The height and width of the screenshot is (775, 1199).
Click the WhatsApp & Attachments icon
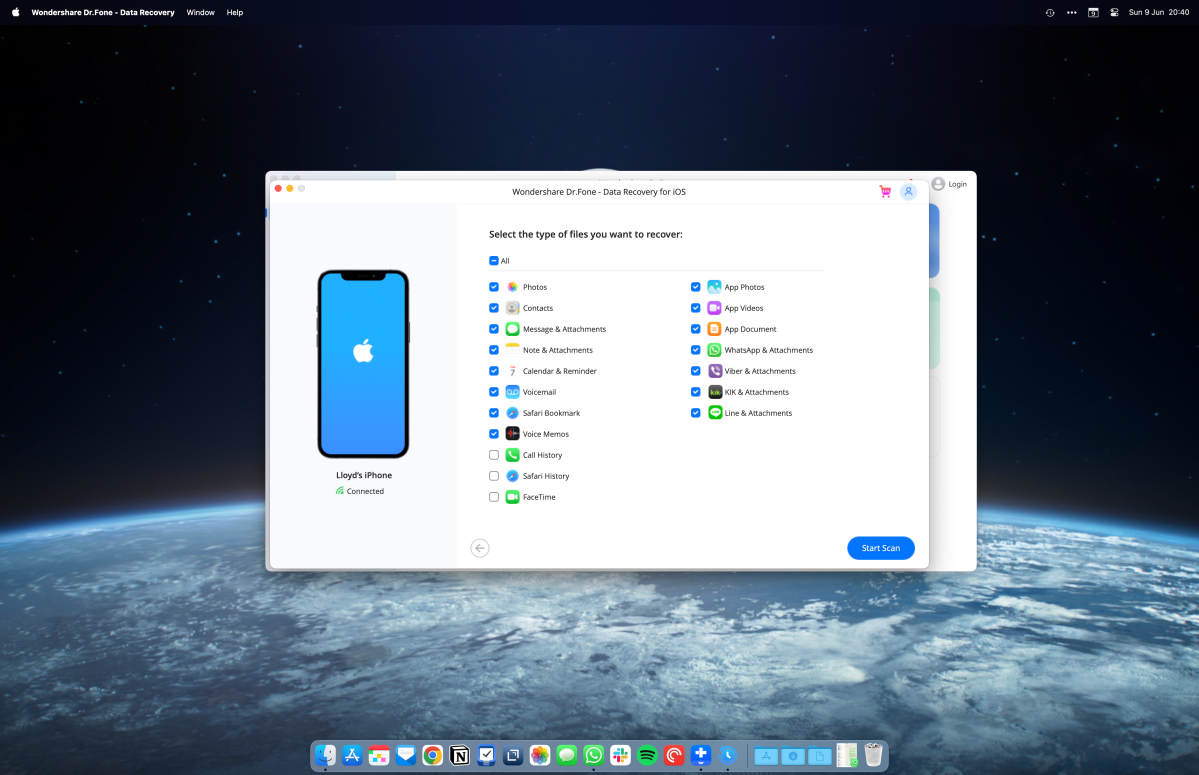click(x=713, y=350)
